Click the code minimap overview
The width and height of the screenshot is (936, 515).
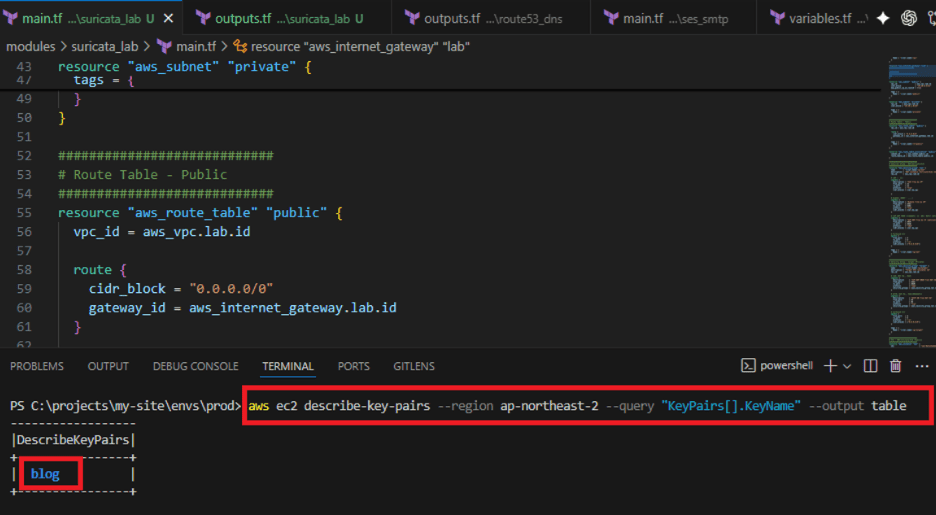coord(907,200)
